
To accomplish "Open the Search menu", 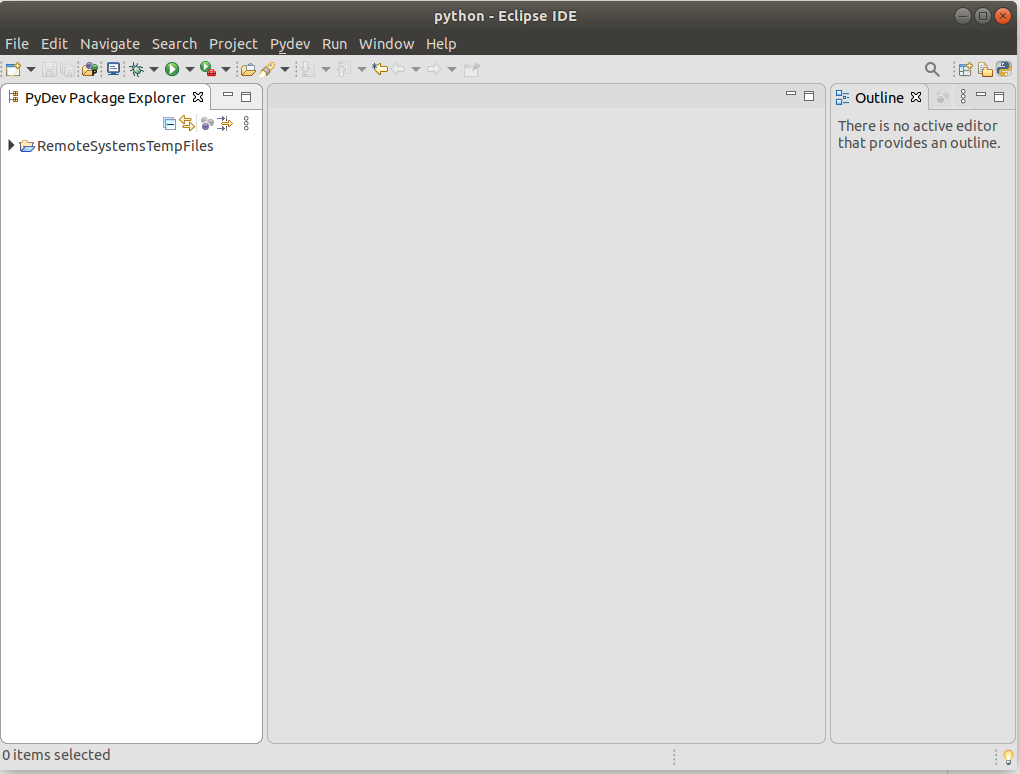I will click(x=174, y=44).
